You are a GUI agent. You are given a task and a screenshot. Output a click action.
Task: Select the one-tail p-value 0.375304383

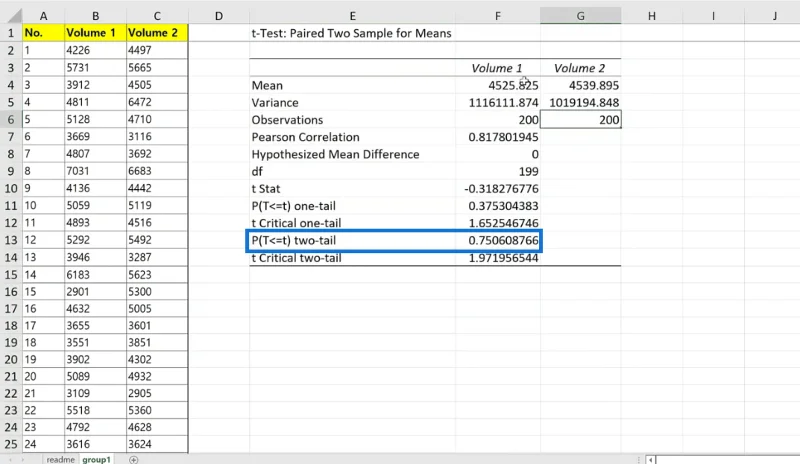pyautogui.click(x=498, y=206)
